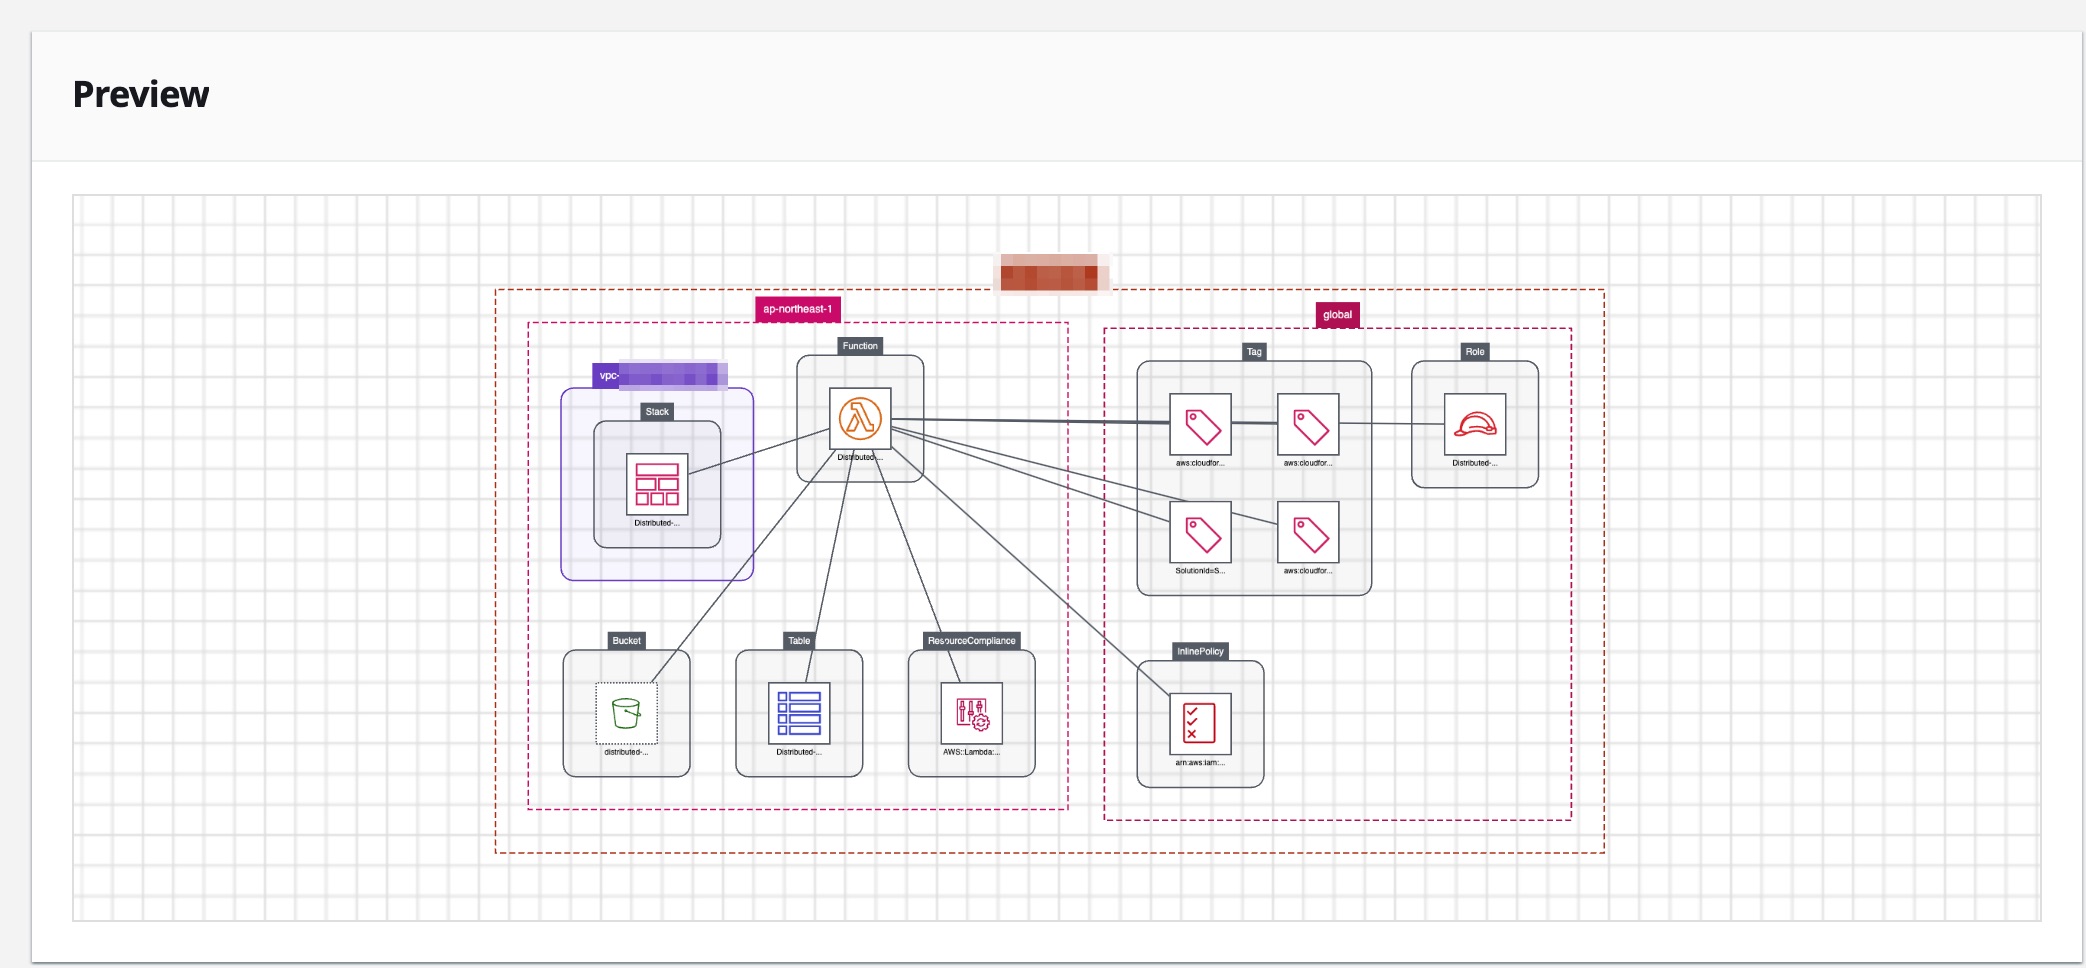This screenshot has height=968, width=2086.
Task: Select the ResourceCompliance group header label
Action: click(x=970, y=640)
